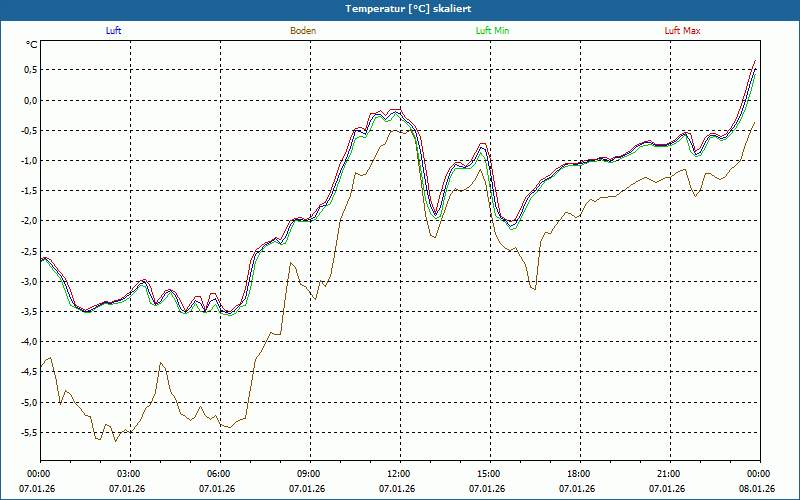Select the 06:00 time axis marker
Viewport: 800px width, 500px height.
(219, 474)
